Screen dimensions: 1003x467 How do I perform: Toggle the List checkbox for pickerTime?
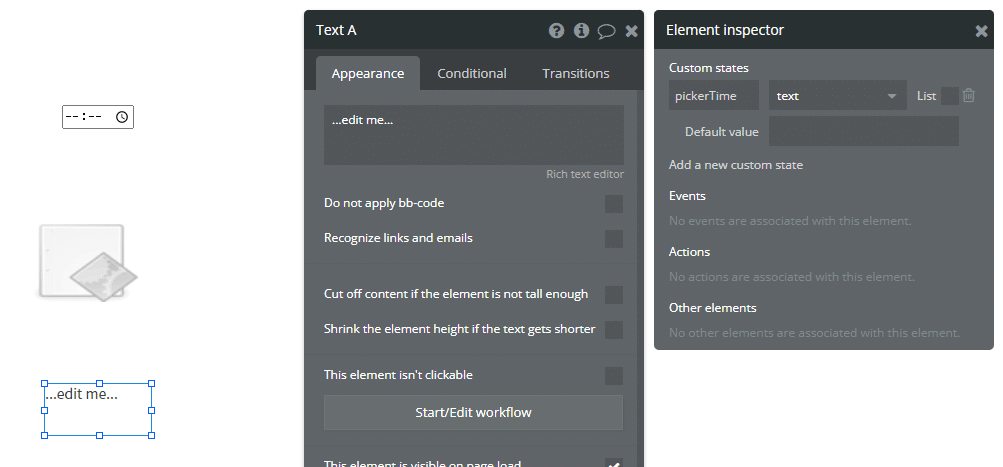coord(950,96)
